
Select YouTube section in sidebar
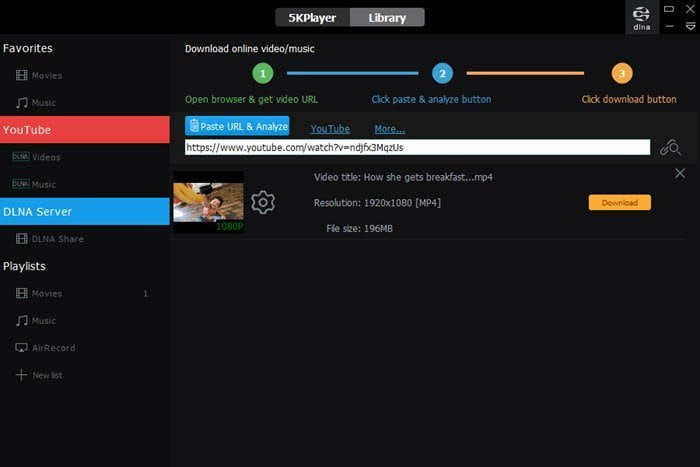[x=85, y=130]
